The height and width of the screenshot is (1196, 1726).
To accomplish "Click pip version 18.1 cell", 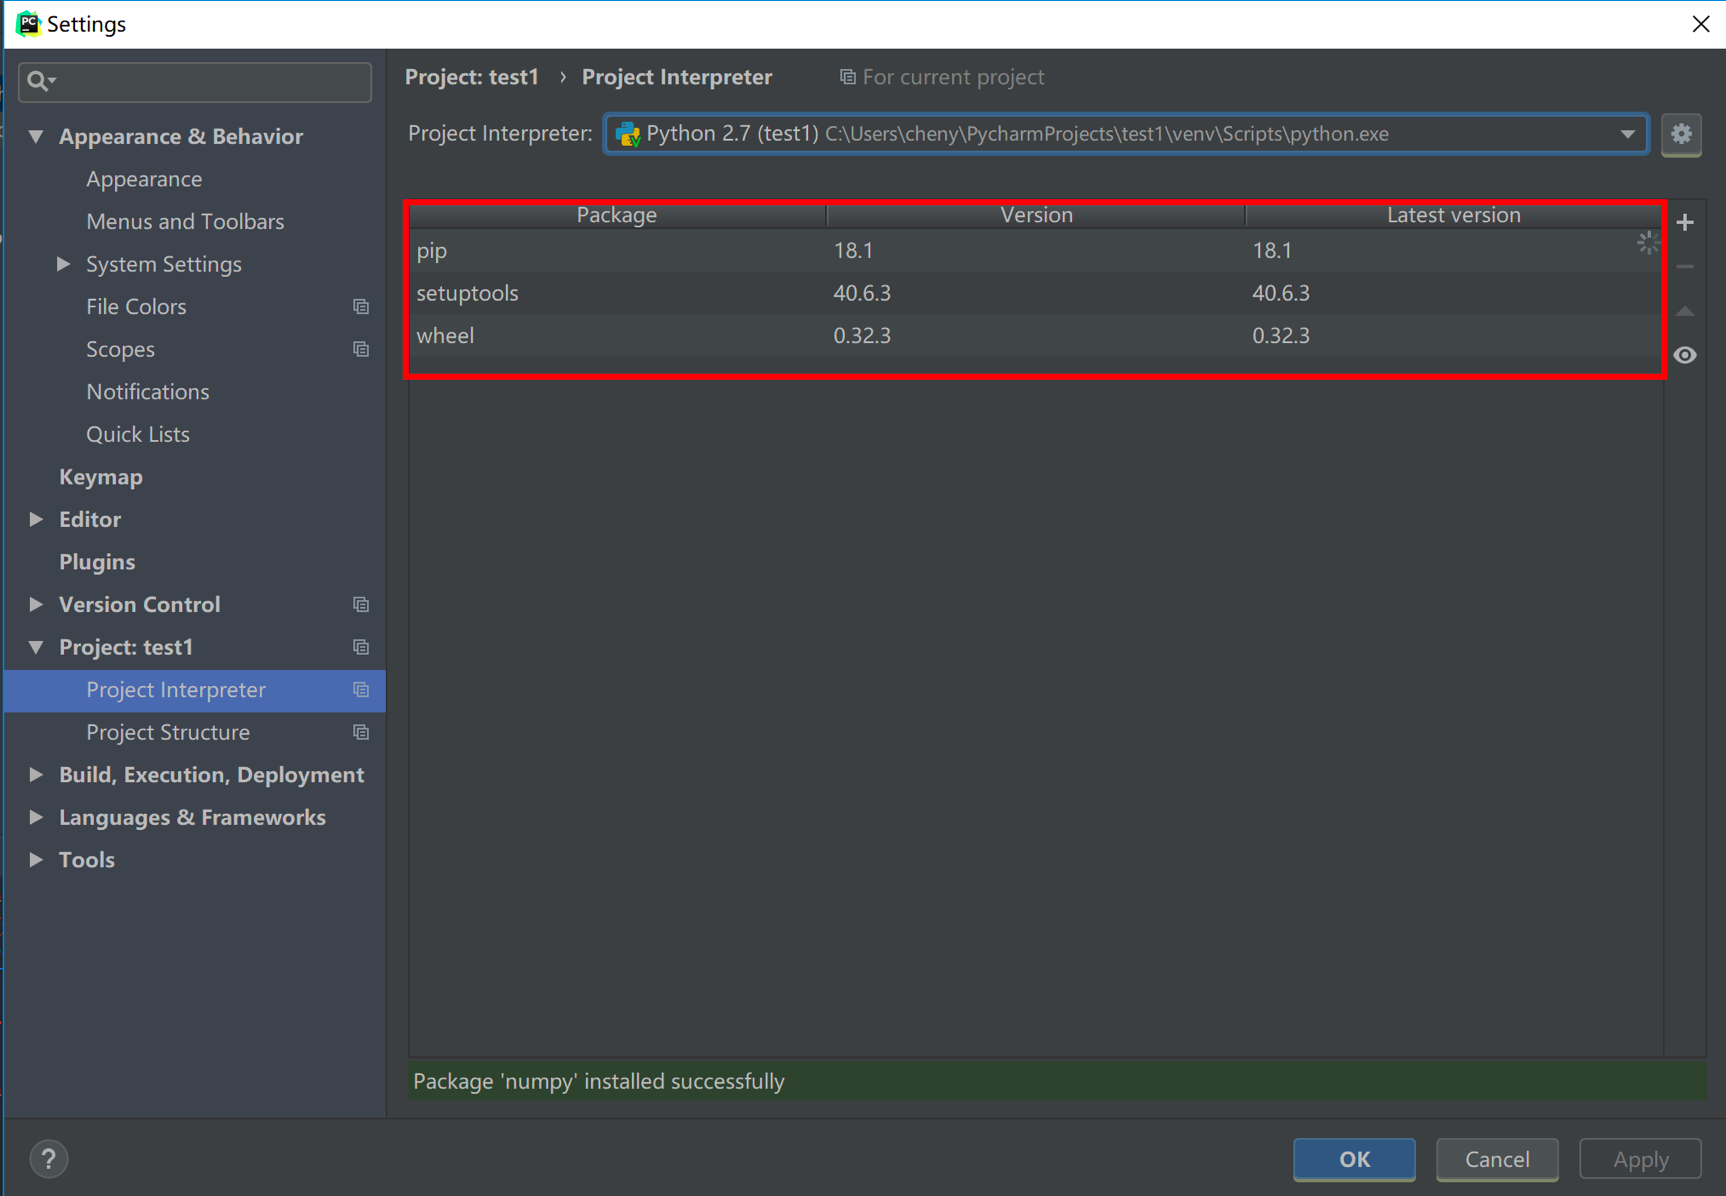I will (853, 250).
